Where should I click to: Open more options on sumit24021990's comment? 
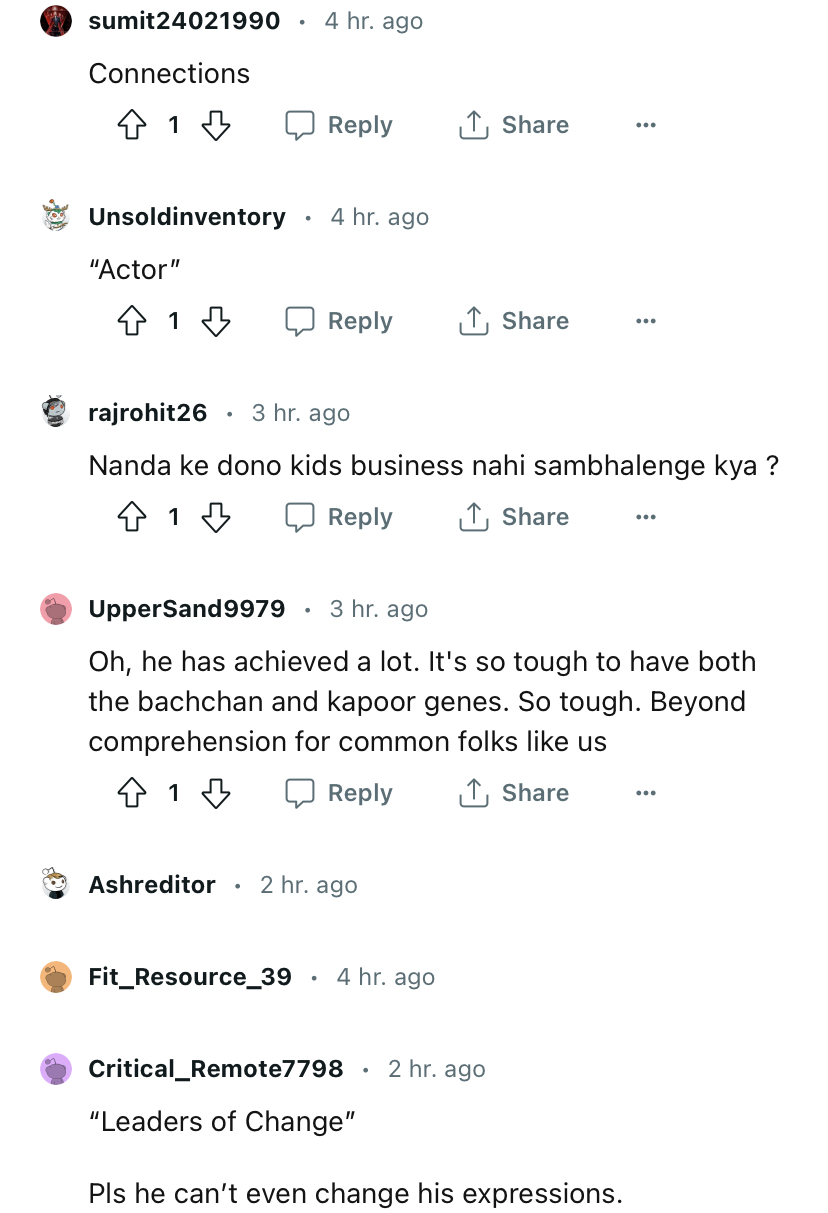point(646,125)
